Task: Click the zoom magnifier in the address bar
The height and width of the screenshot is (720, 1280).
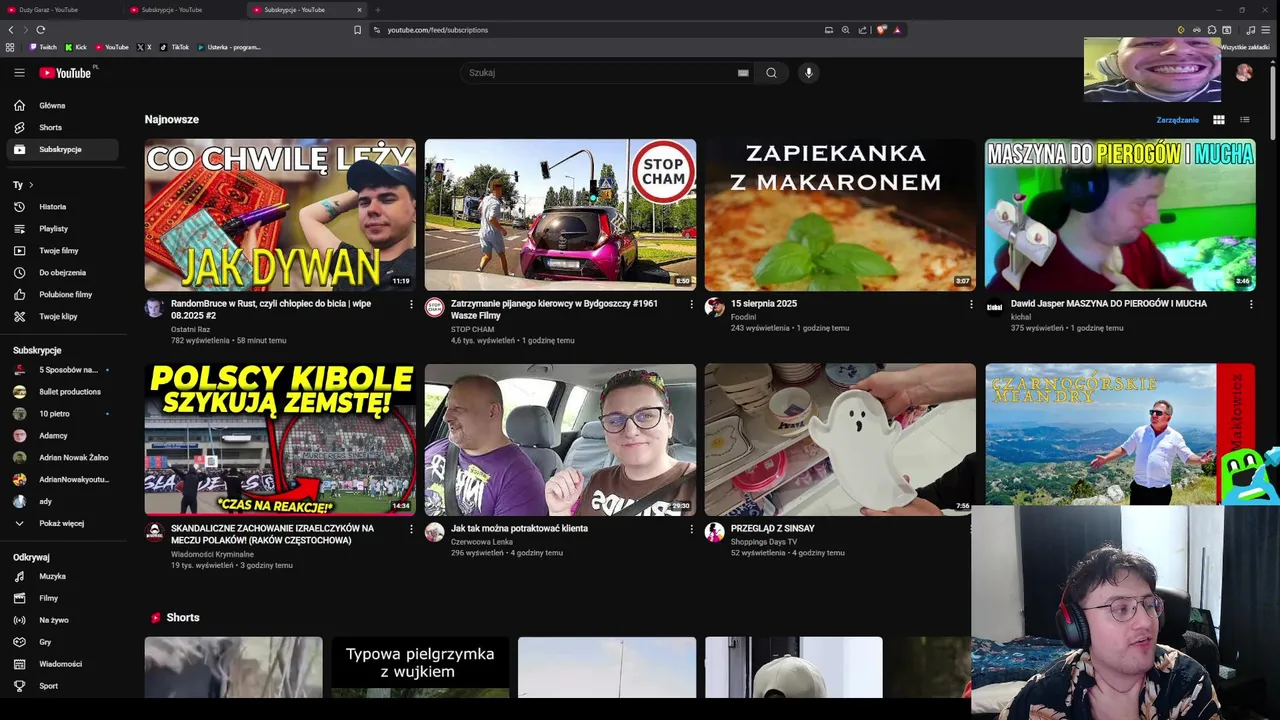Action: [845, 30]
